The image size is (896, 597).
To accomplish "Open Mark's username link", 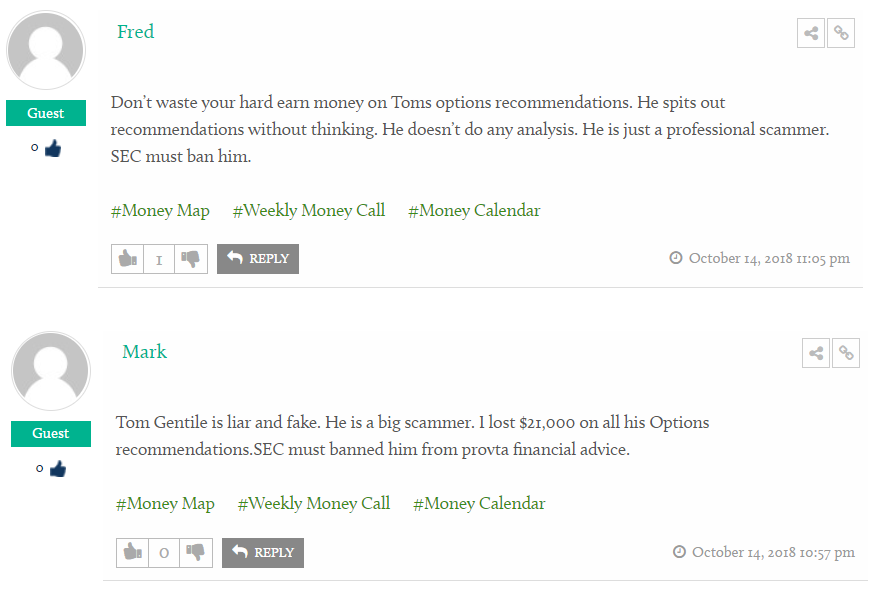I will 145,351.
